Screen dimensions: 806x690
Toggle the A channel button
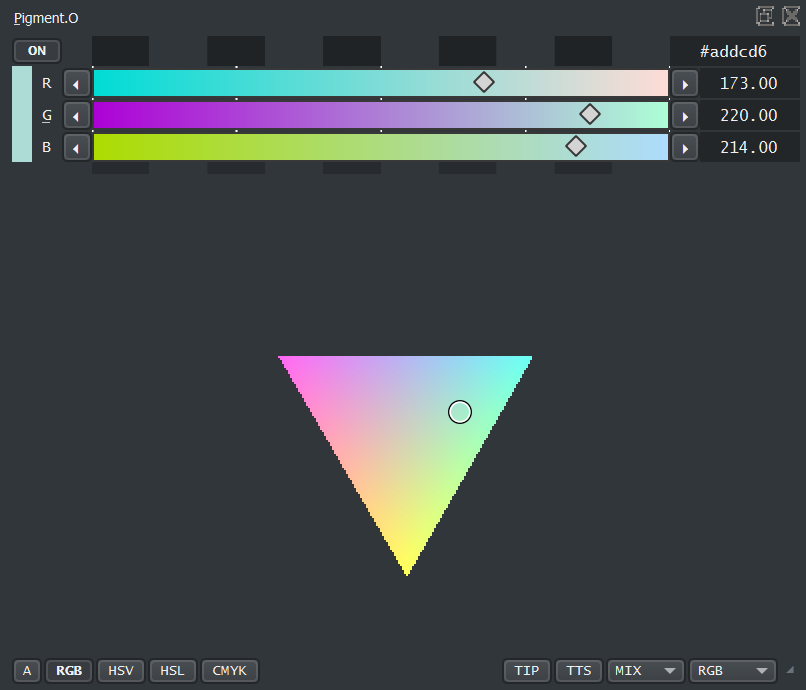tap(27, 671)
